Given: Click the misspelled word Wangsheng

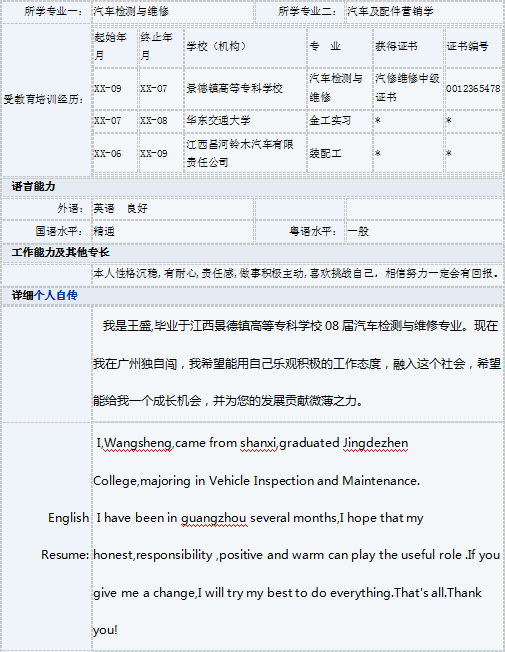Looking at the screenshot, I should tap(138, 443).
